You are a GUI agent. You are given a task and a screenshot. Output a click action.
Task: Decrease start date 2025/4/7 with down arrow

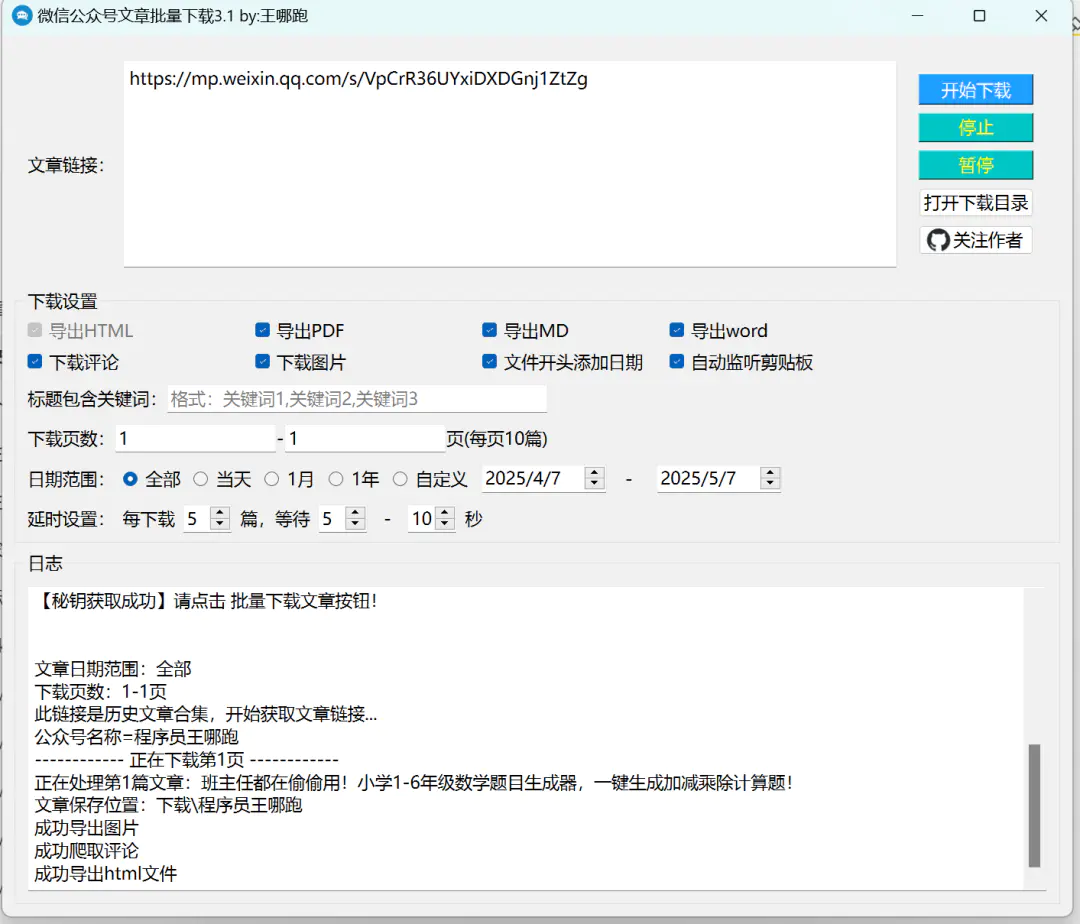point(594,484)
